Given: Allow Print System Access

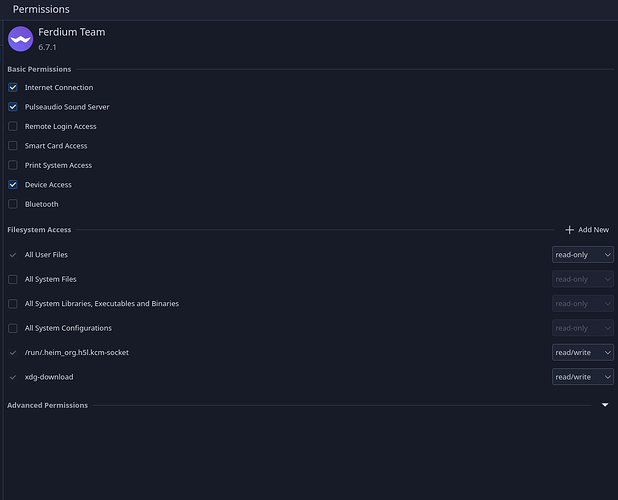Looking at the screenshot, I should [x=13, y=165].
